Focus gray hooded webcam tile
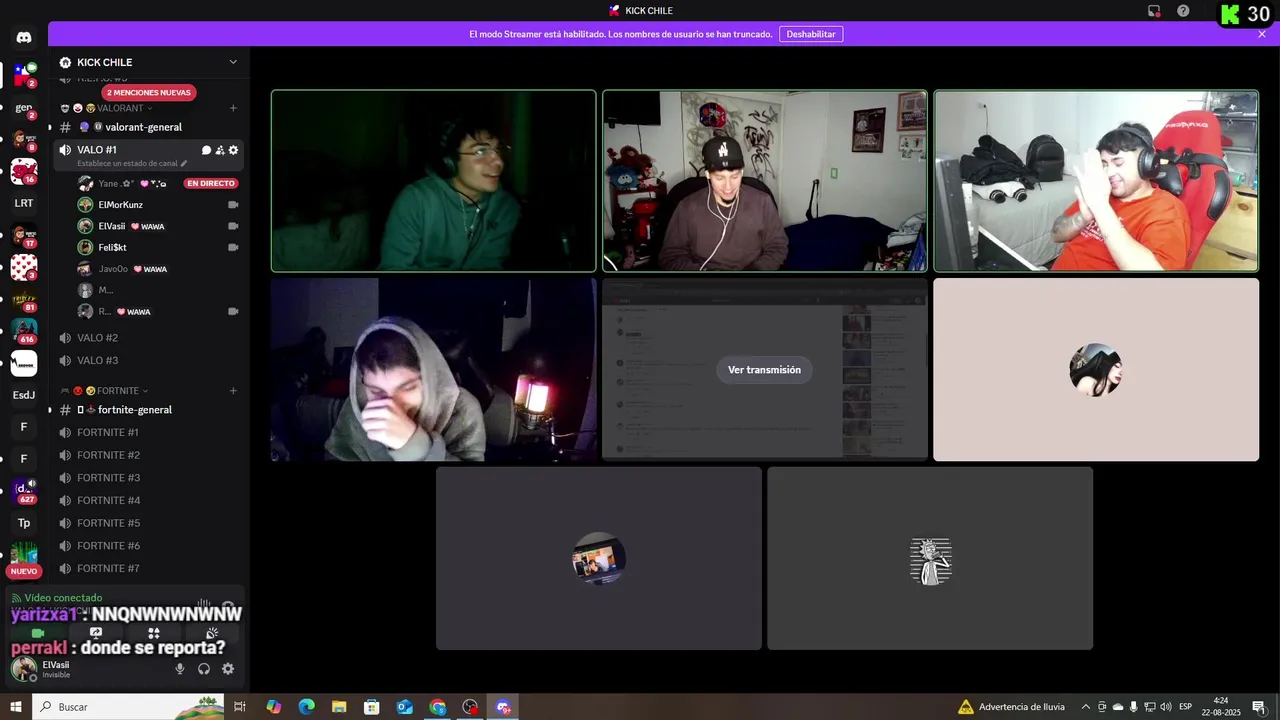 click(x=434, y=370)
